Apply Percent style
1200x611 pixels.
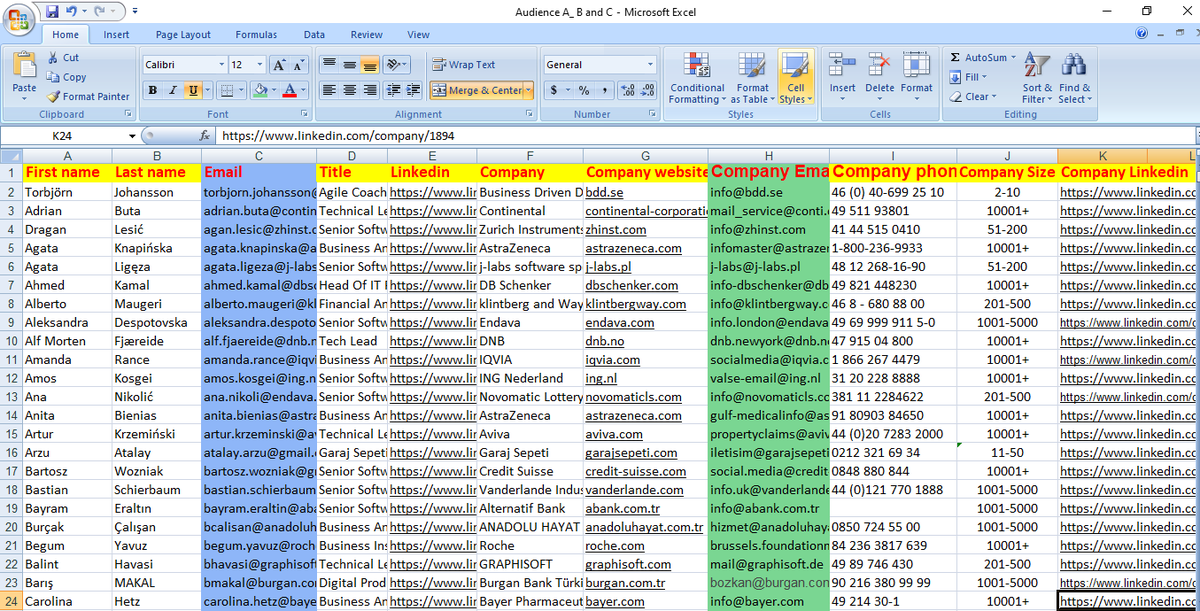coord(583,90)
